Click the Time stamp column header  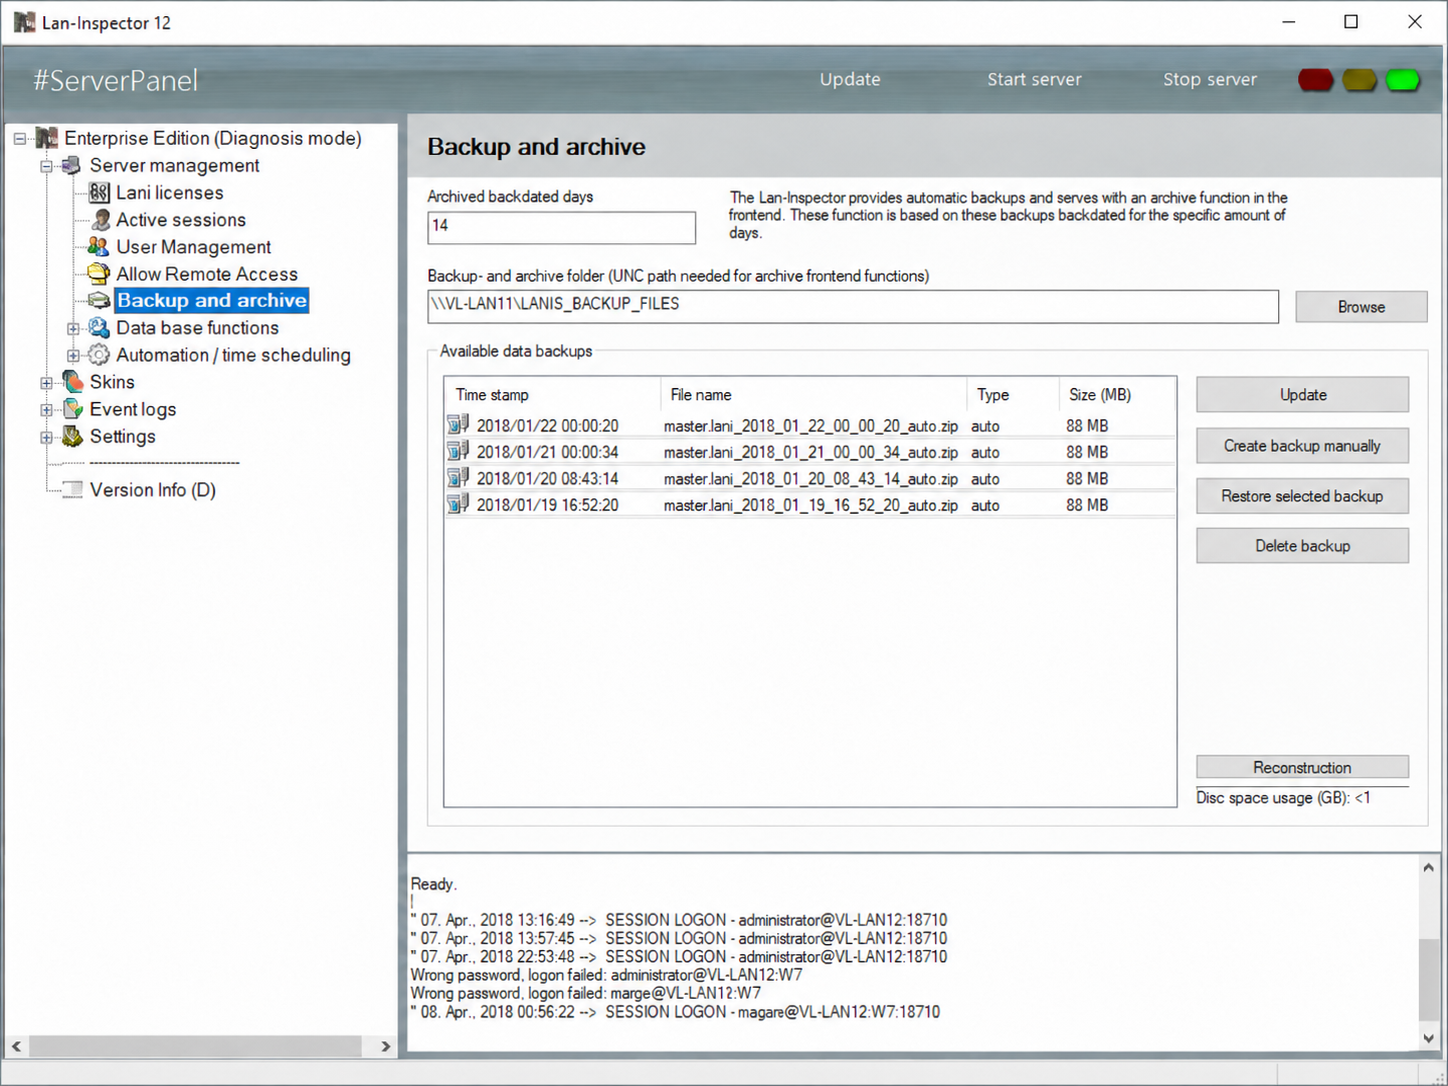click(x=552, y=395)
